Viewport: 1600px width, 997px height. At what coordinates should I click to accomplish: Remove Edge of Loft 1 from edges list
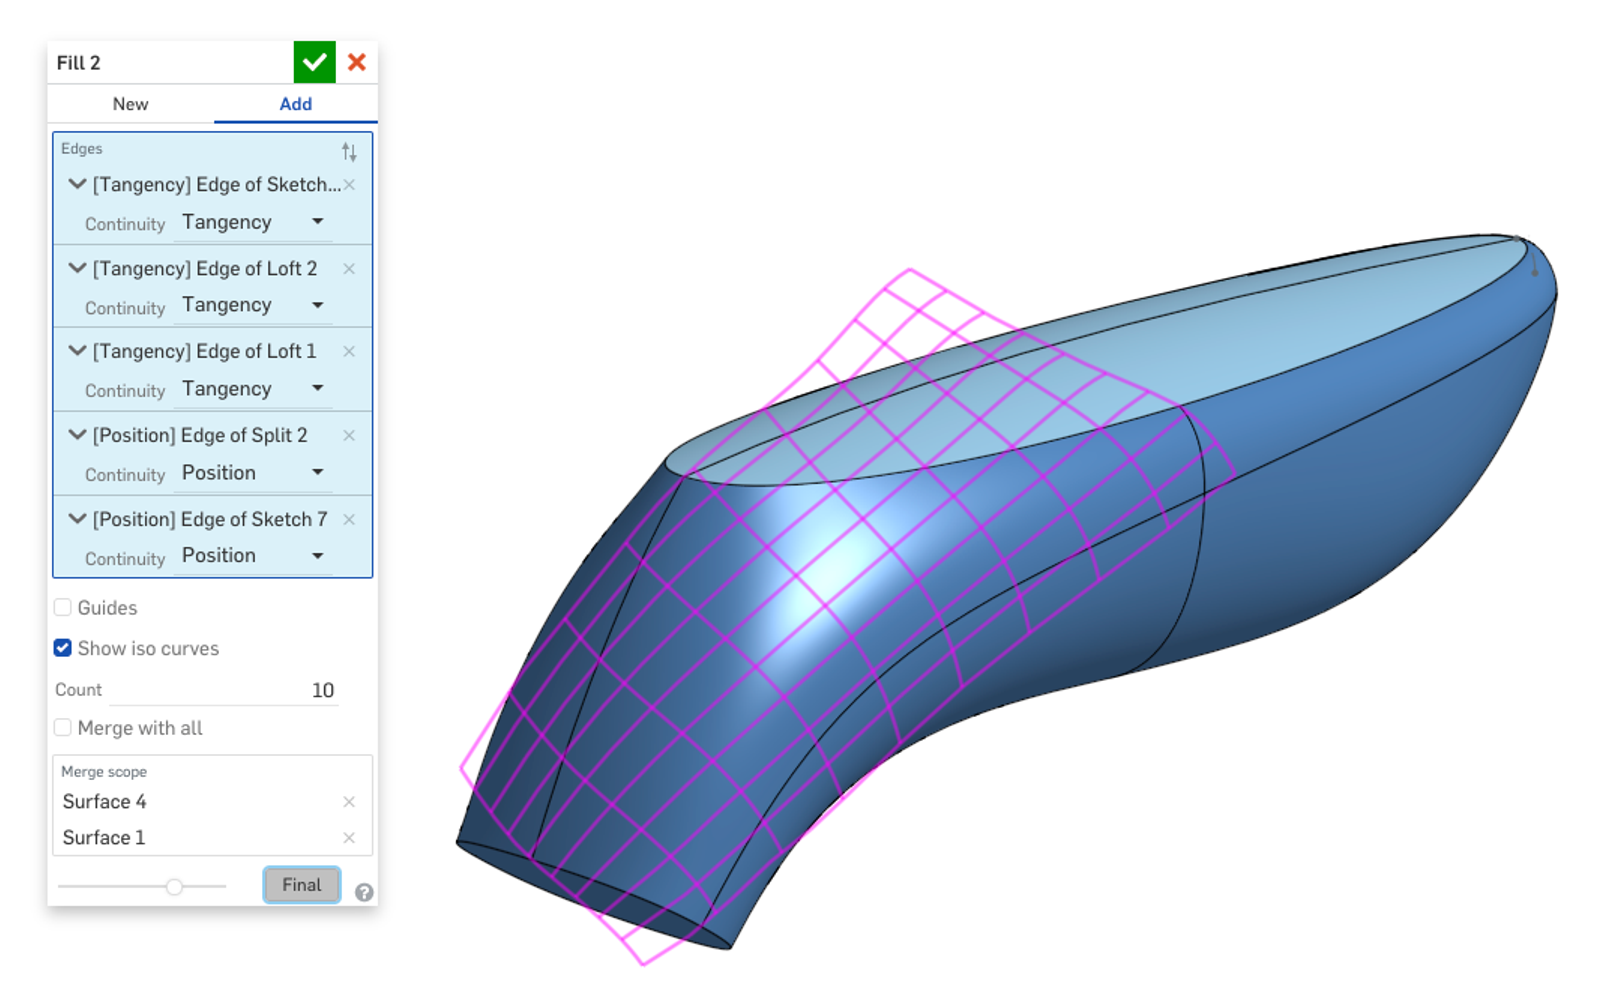click(x=349, y=352)
